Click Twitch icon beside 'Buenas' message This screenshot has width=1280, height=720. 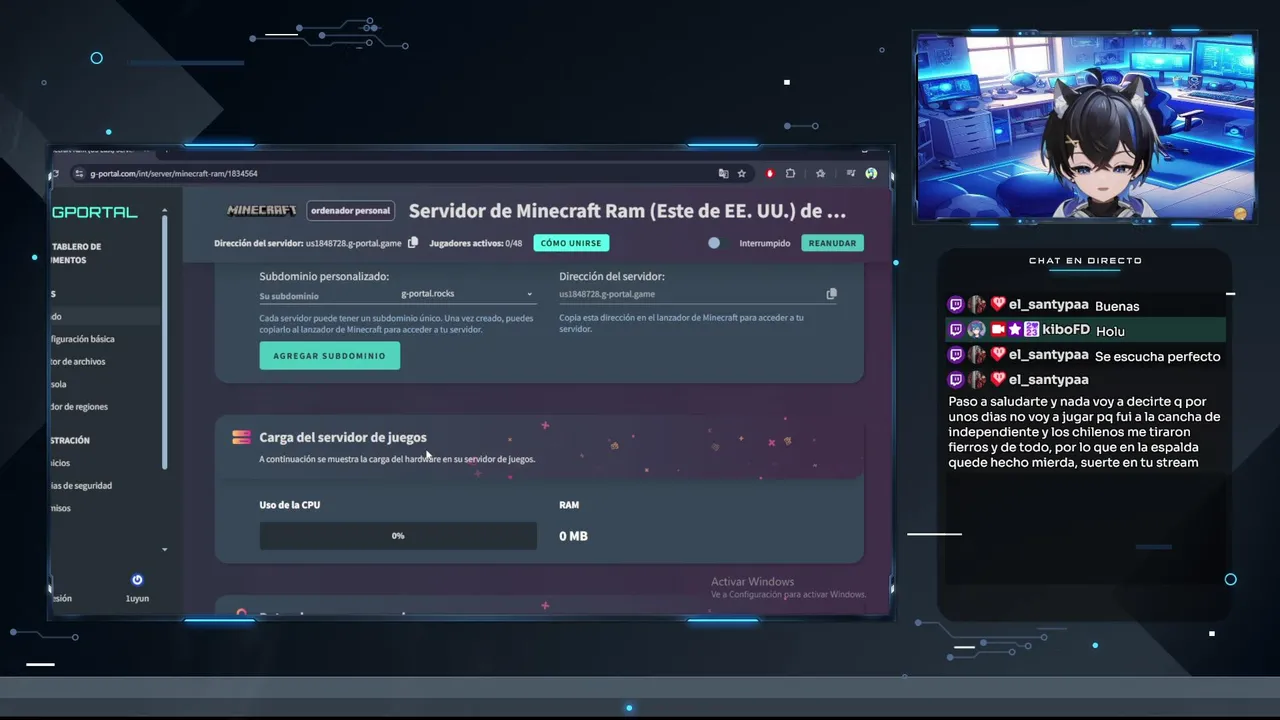[x=955, y=305]
